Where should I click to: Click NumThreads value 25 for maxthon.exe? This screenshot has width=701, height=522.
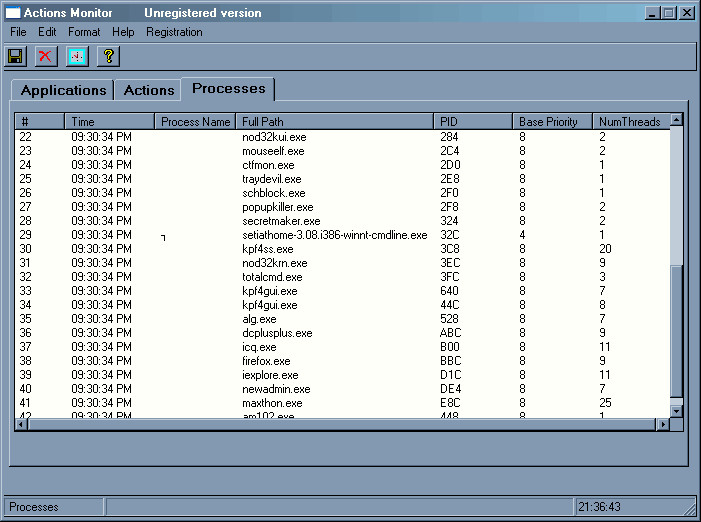pyautogui.click(x=605, y=403)
